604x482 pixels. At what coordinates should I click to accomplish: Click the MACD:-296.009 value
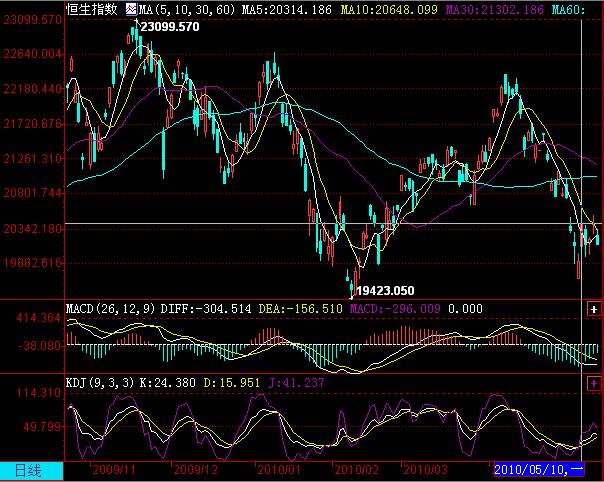[x=395, y=309]
